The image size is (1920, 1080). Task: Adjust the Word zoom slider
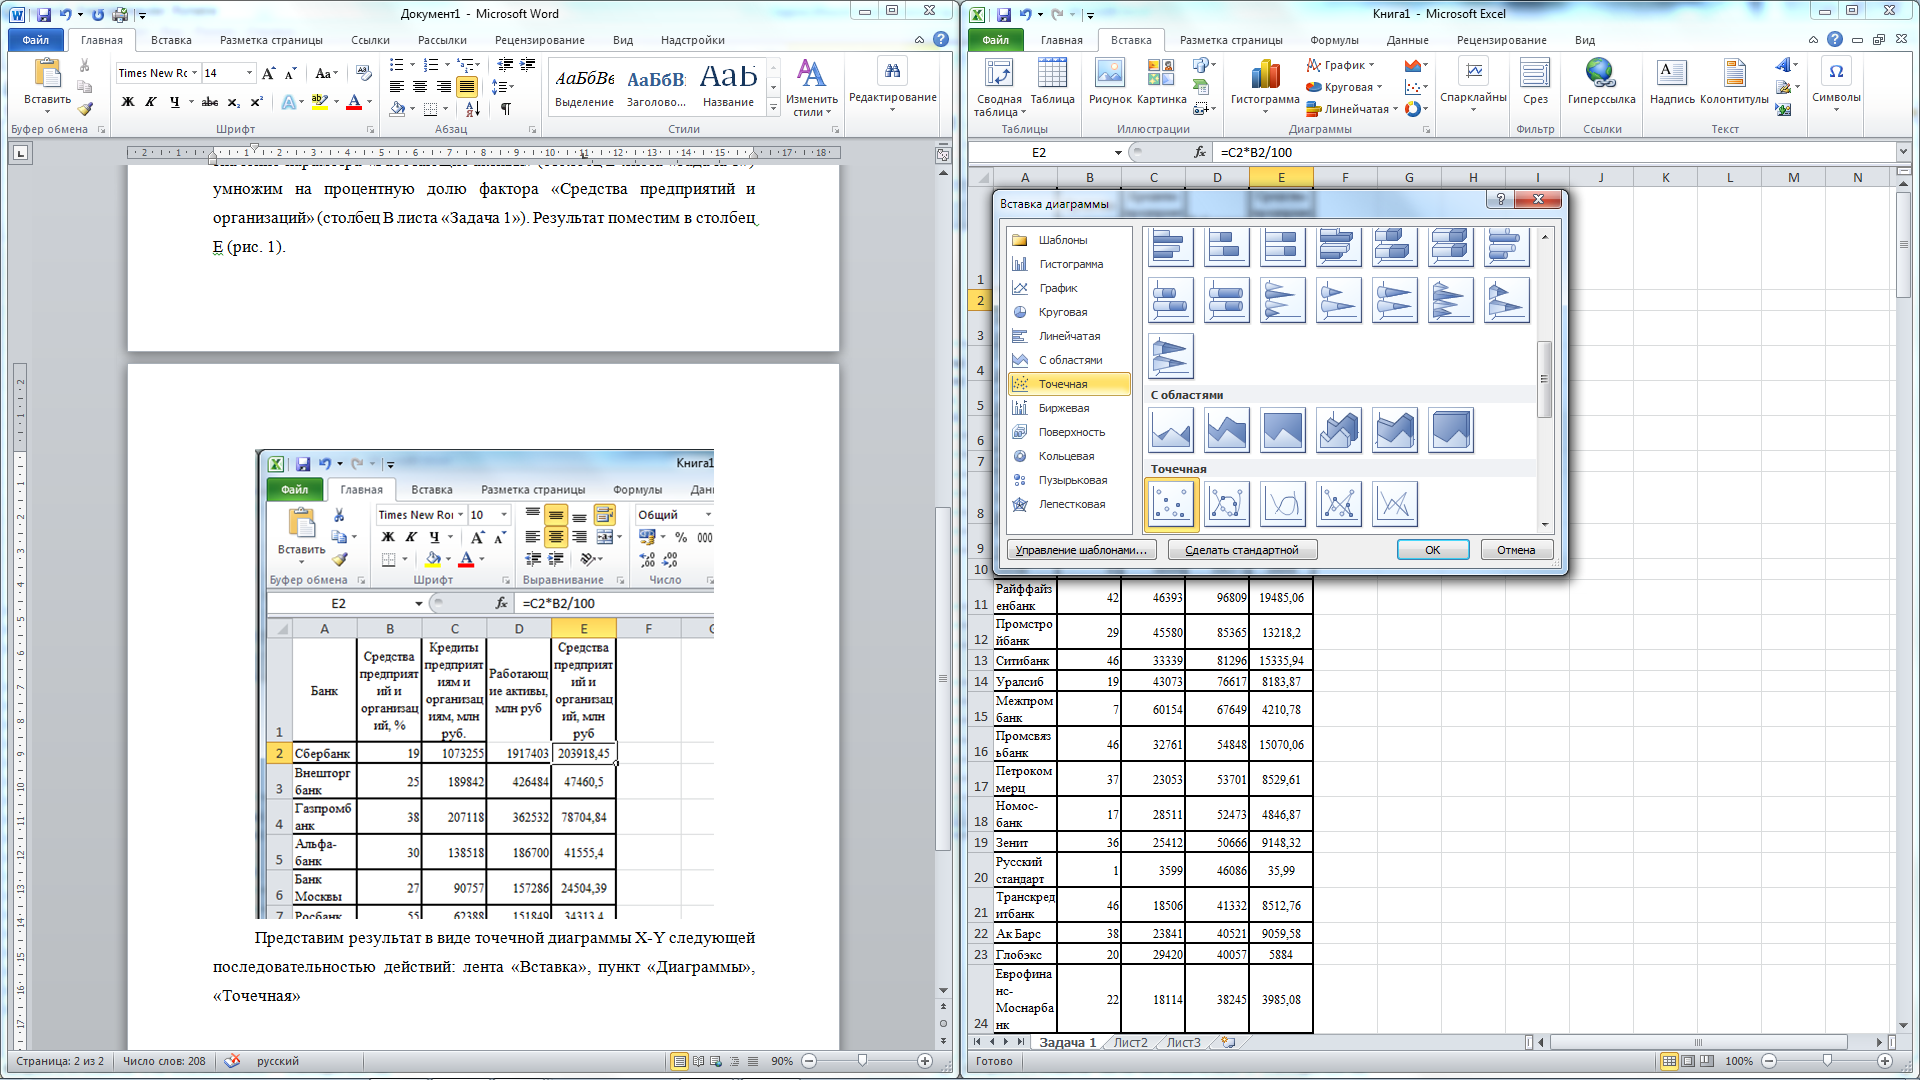pos(863,1061)
